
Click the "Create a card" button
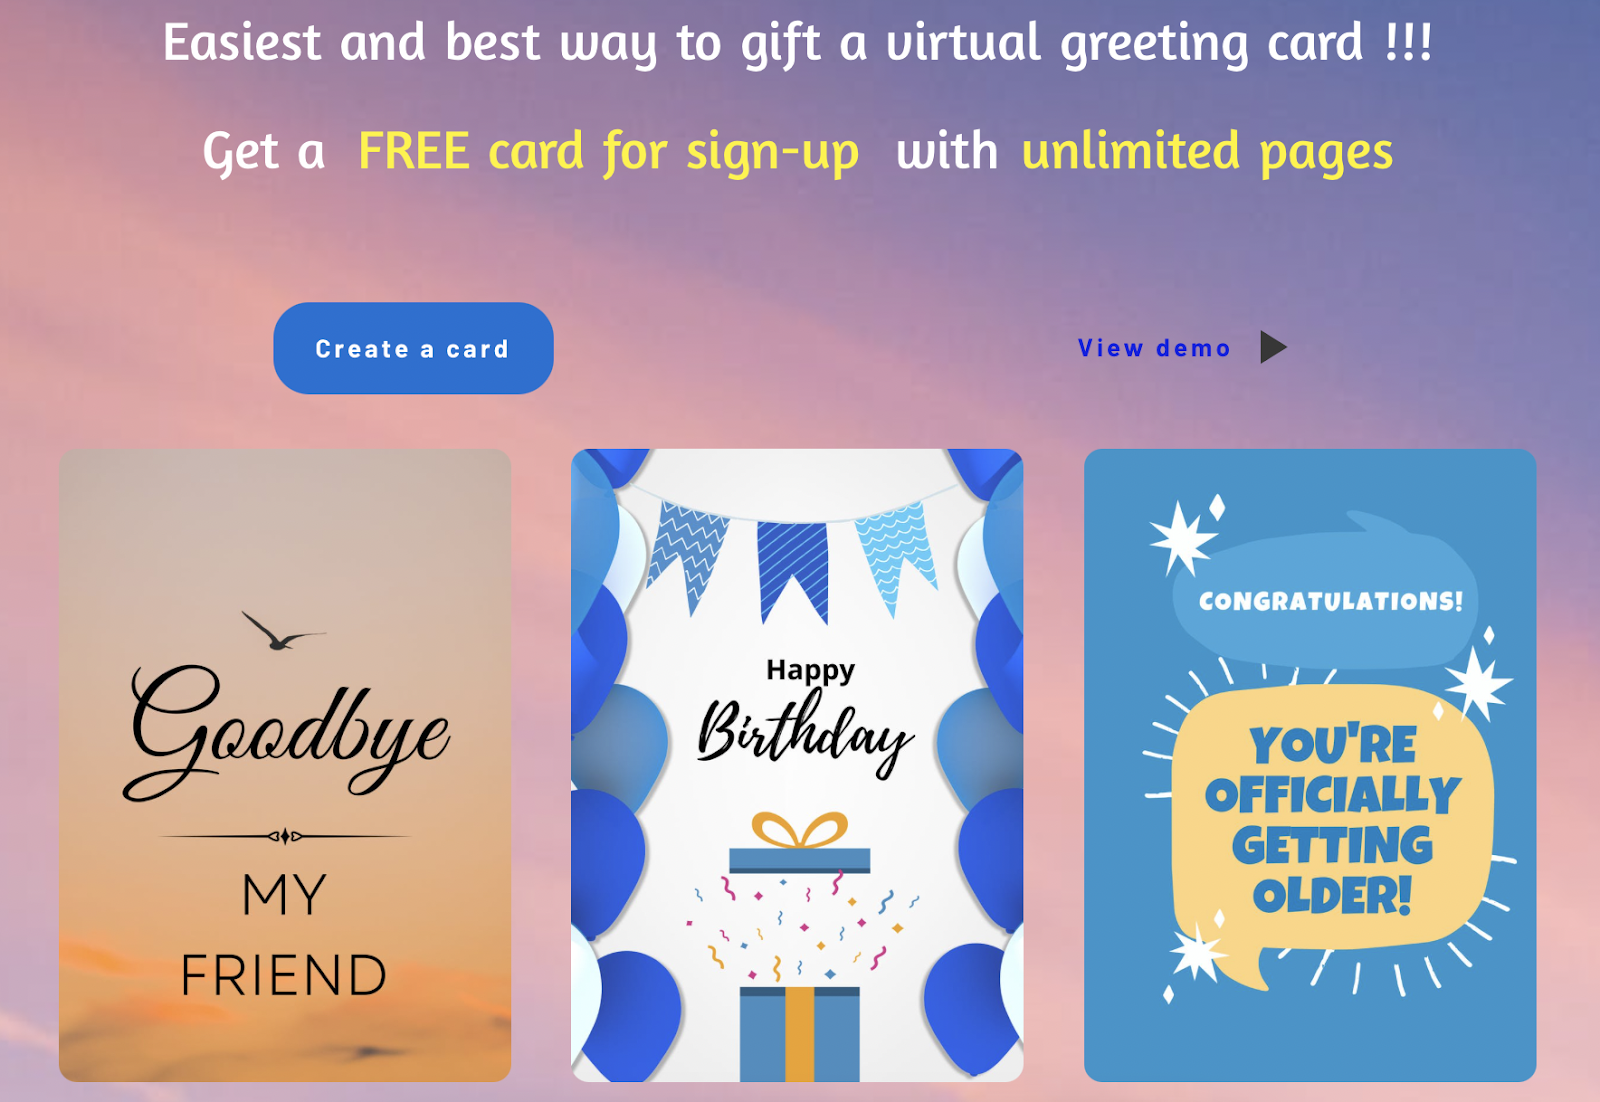click(413, 348)
